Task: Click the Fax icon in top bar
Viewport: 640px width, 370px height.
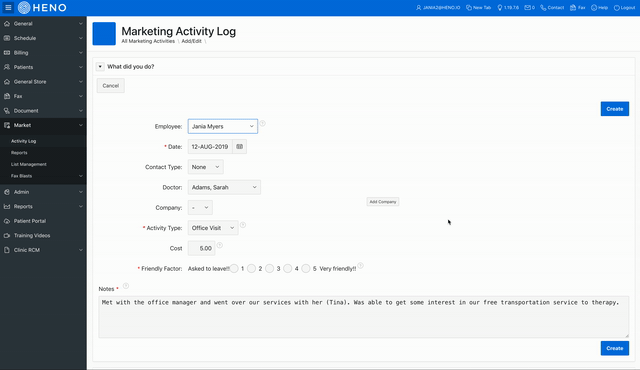Action: pyautogui.click(x=573, y=8)
